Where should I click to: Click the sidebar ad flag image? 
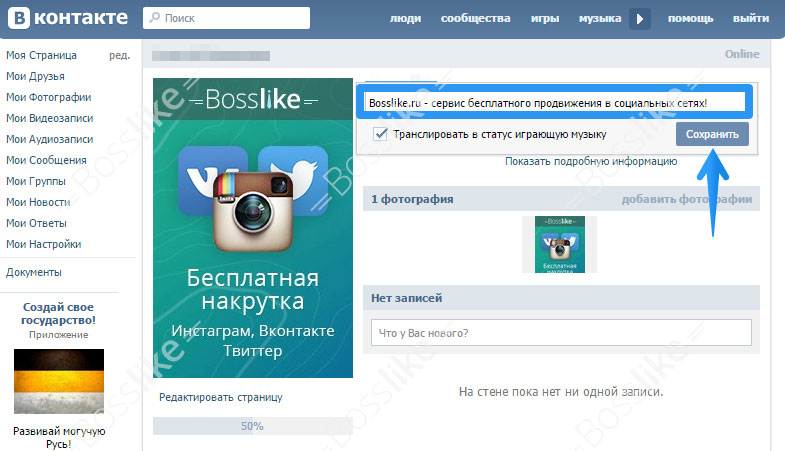point(59,381)
